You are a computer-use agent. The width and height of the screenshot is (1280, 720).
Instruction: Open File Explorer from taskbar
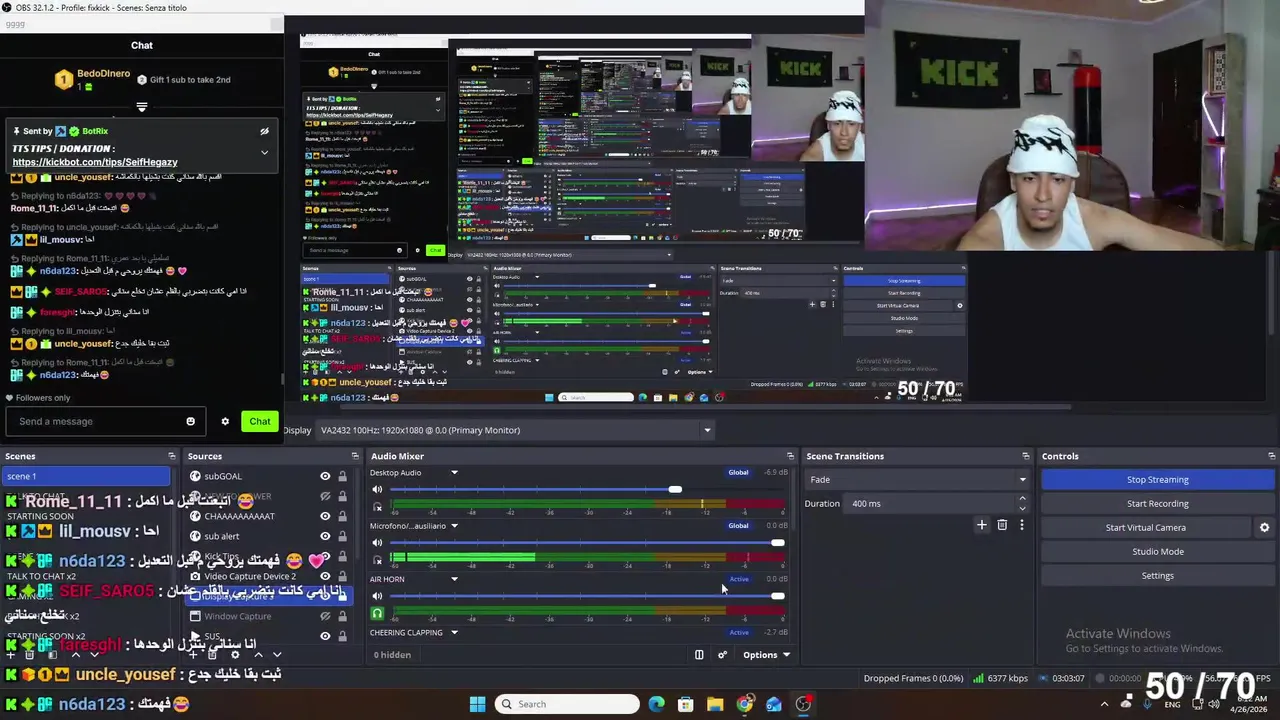tap(715, 704)
